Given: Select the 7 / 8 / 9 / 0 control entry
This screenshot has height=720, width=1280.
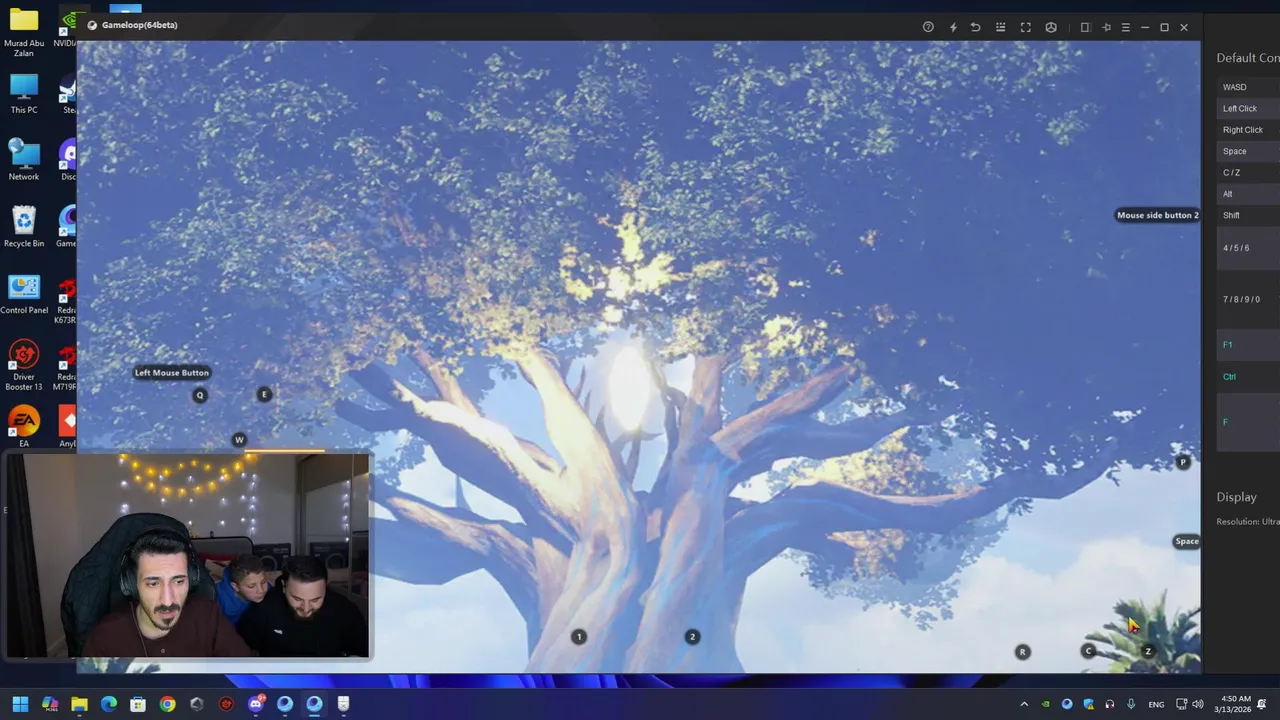Looking at the screenshot, I should coord(1248,300).
